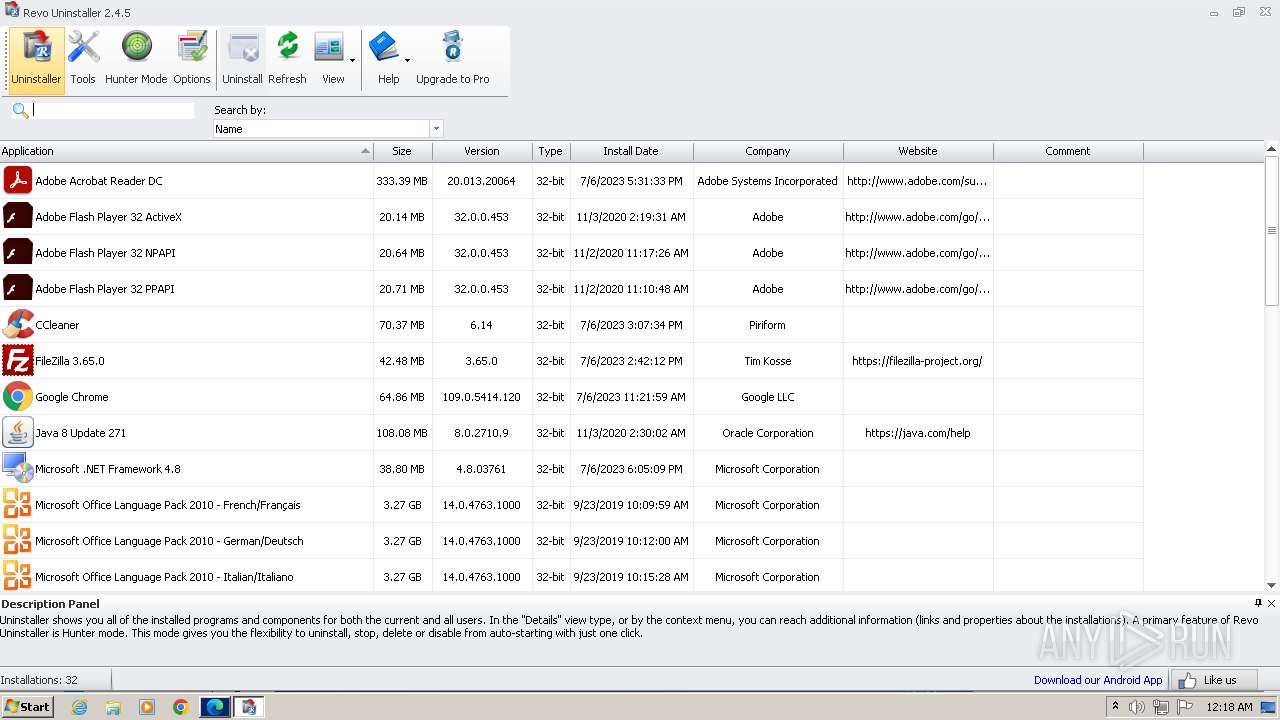Select the Java 8 Update 271 icon
The height and width of the screenshot is (720, 1280).
[18, 433]
